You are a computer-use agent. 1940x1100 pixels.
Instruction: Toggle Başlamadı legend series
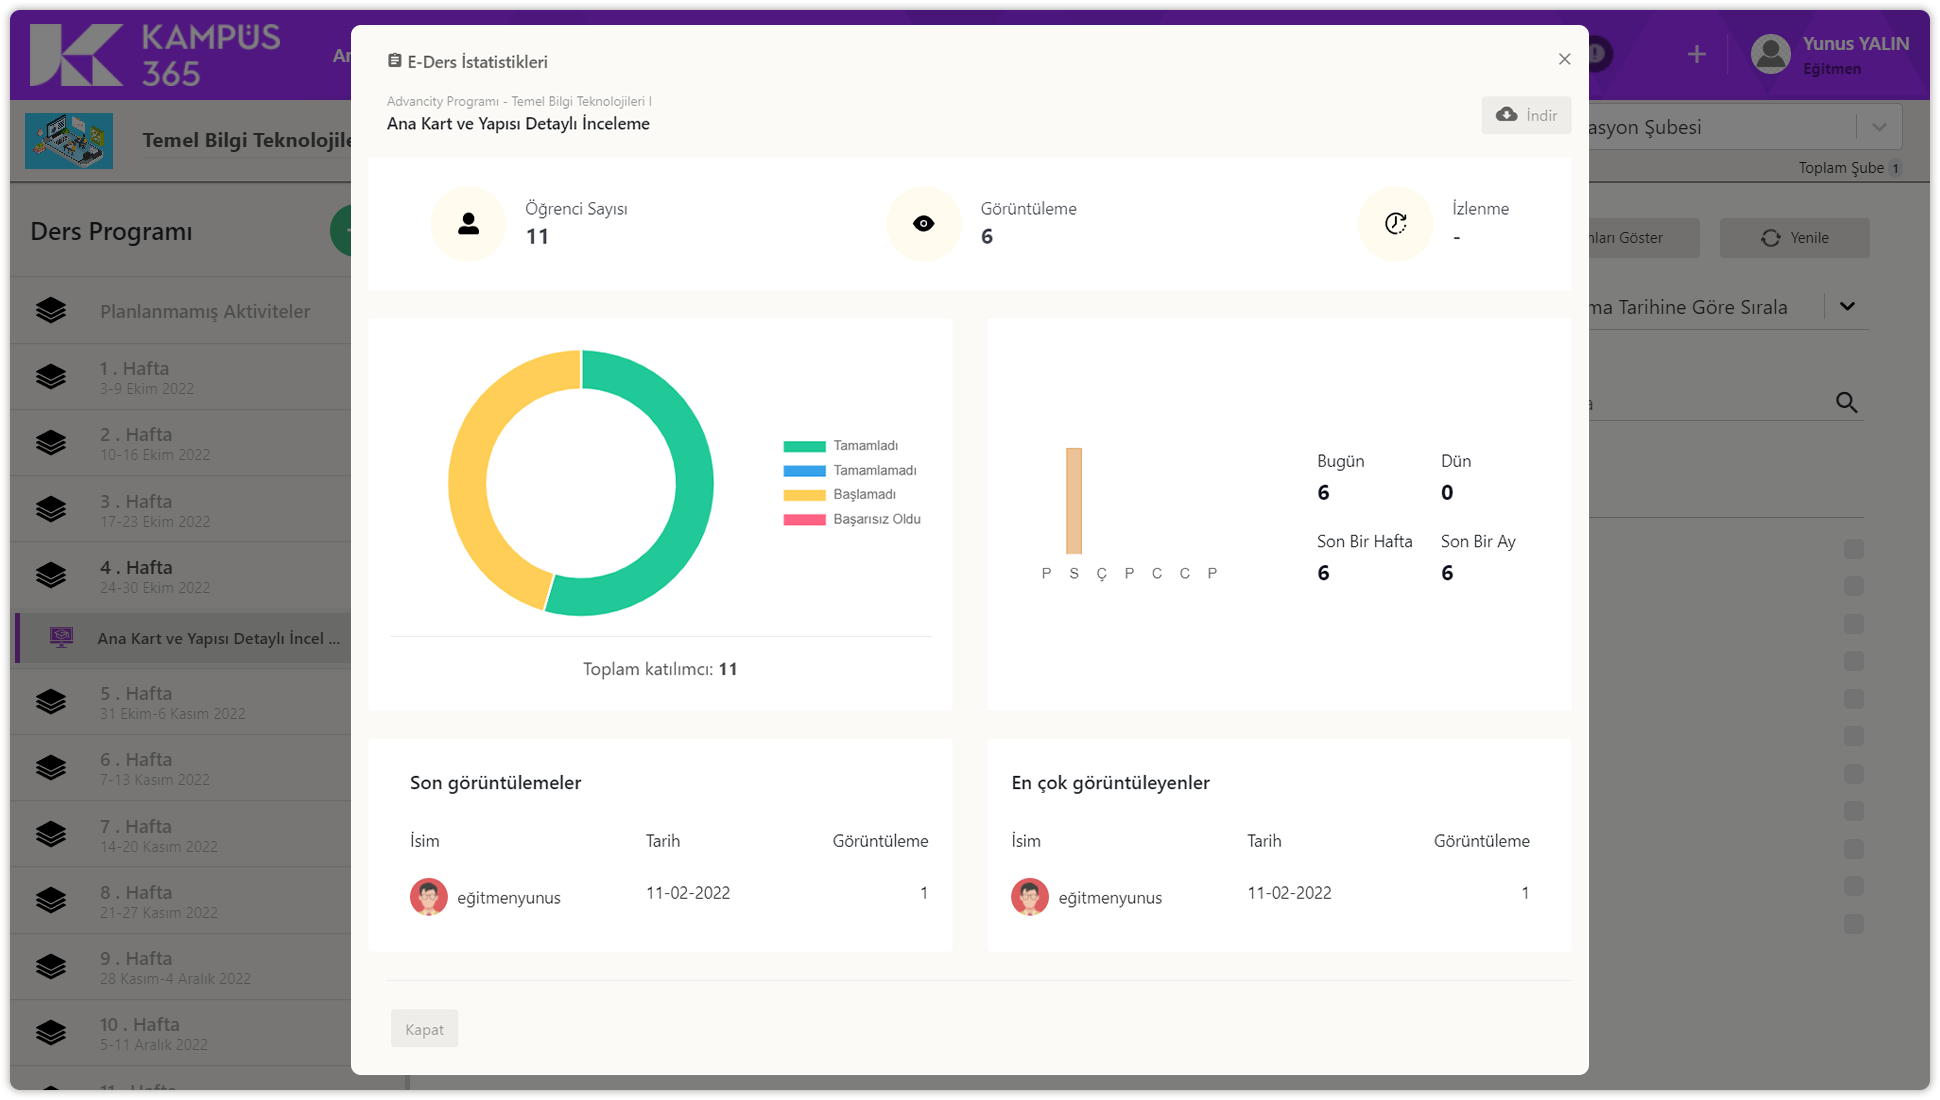863,495
